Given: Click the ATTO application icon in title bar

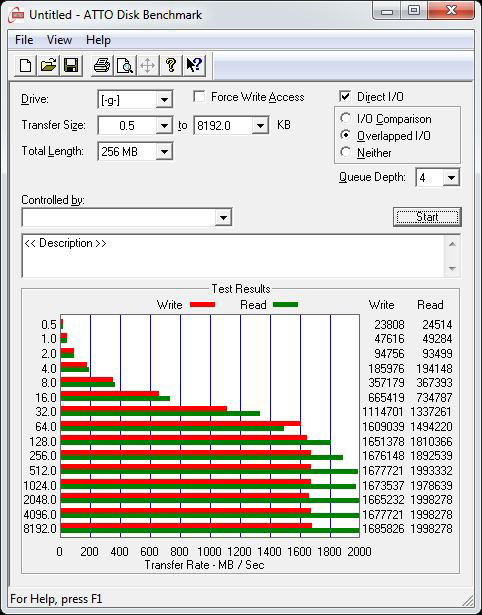Looking at the screenshot, I should point(16,15).
